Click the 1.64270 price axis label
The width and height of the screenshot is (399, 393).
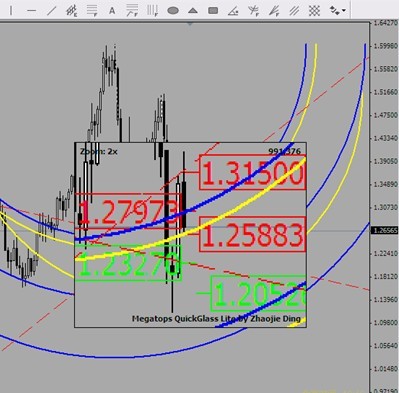pyautogui.click(x=386, y=23)
